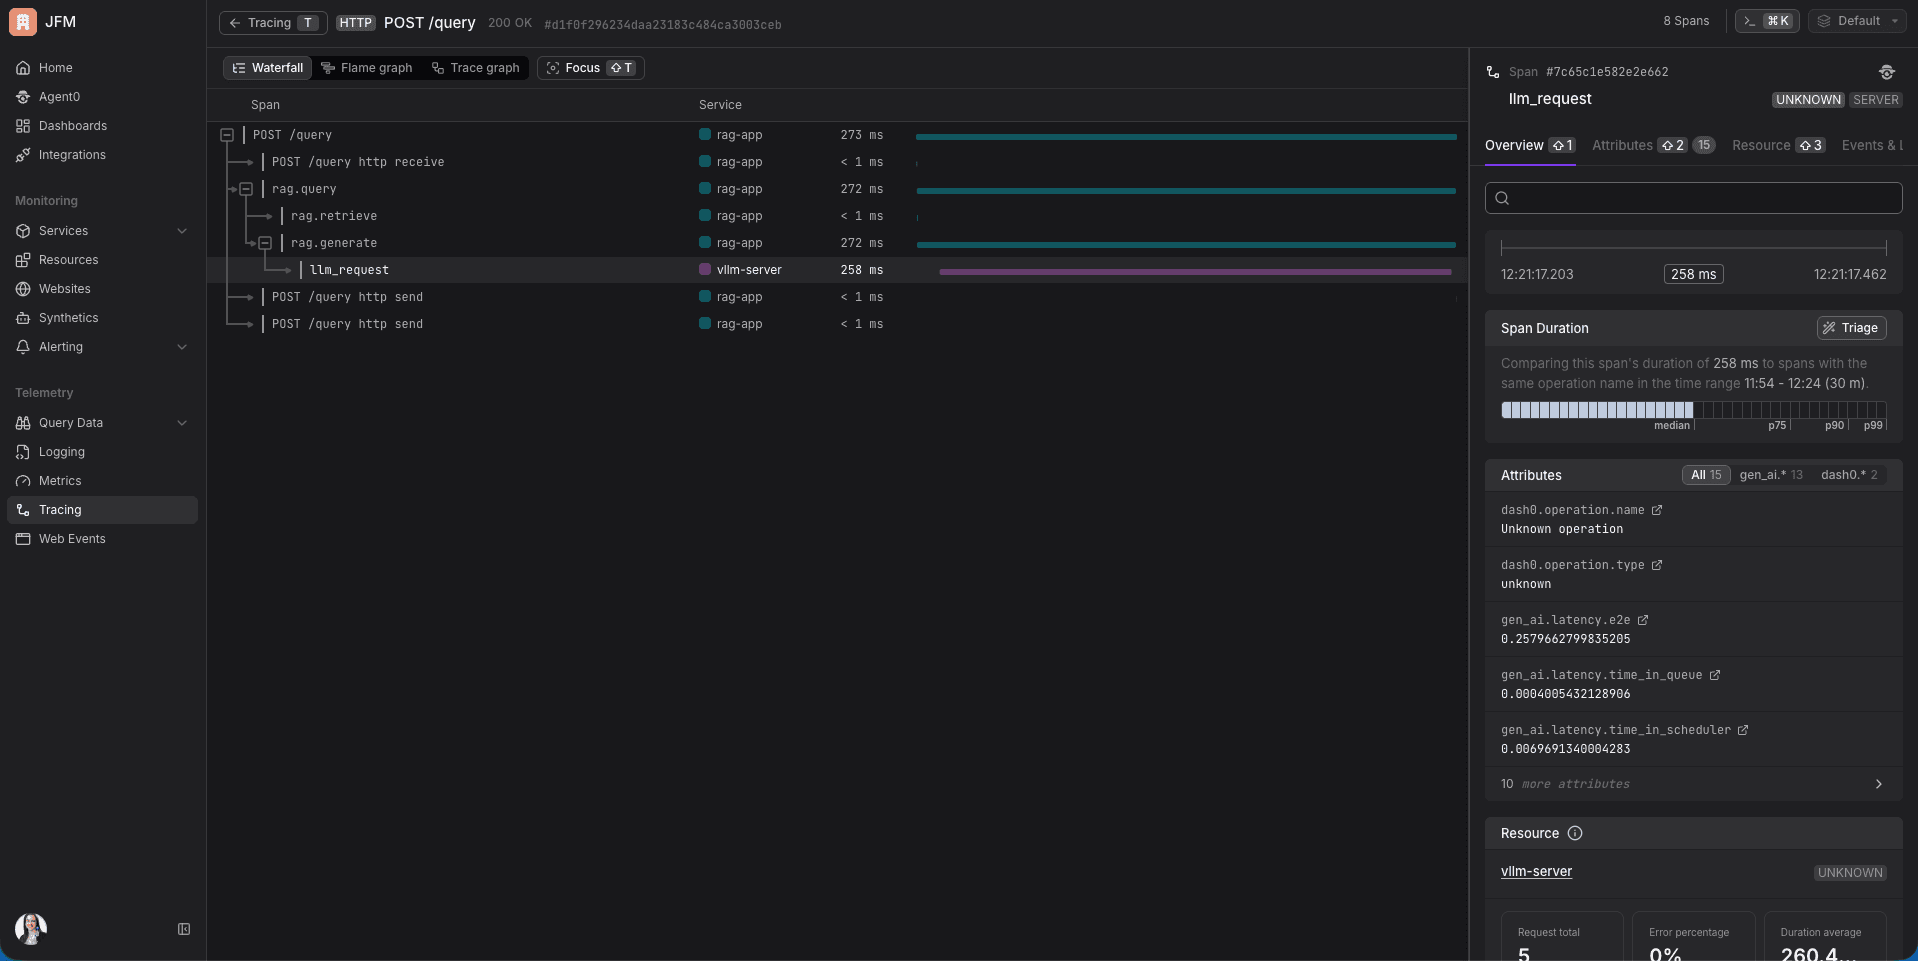Filter attributes by gen_ai.* group
Screen dimensions: 1918x961
[x=1771, y=475]
